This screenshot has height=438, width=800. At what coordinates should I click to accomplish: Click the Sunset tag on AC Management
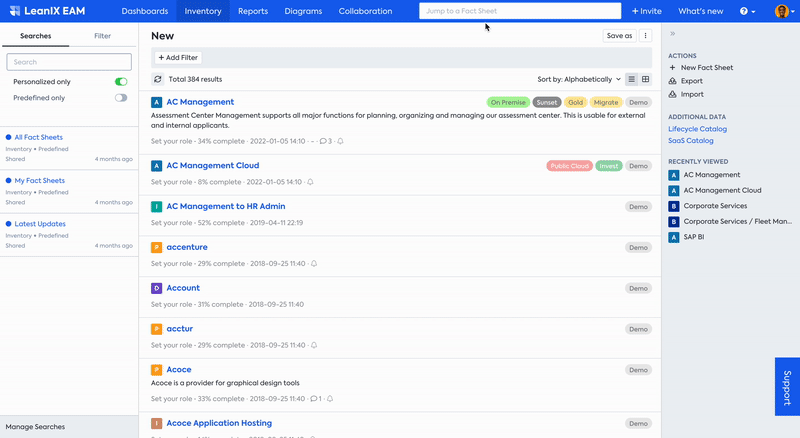[547, 103]
